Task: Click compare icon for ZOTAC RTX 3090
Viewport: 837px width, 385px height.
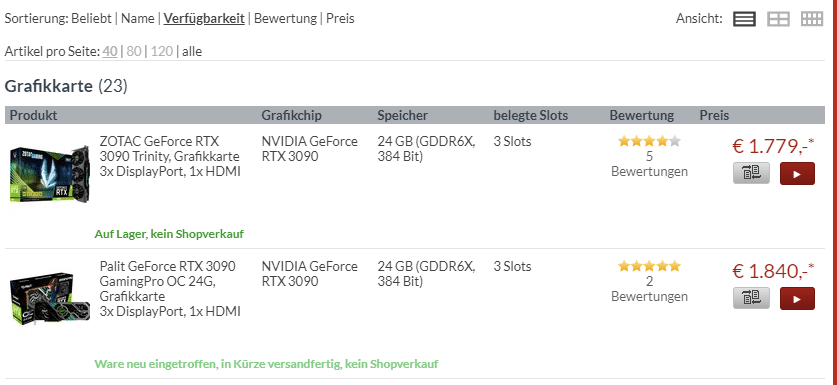Action: [752, 173]
